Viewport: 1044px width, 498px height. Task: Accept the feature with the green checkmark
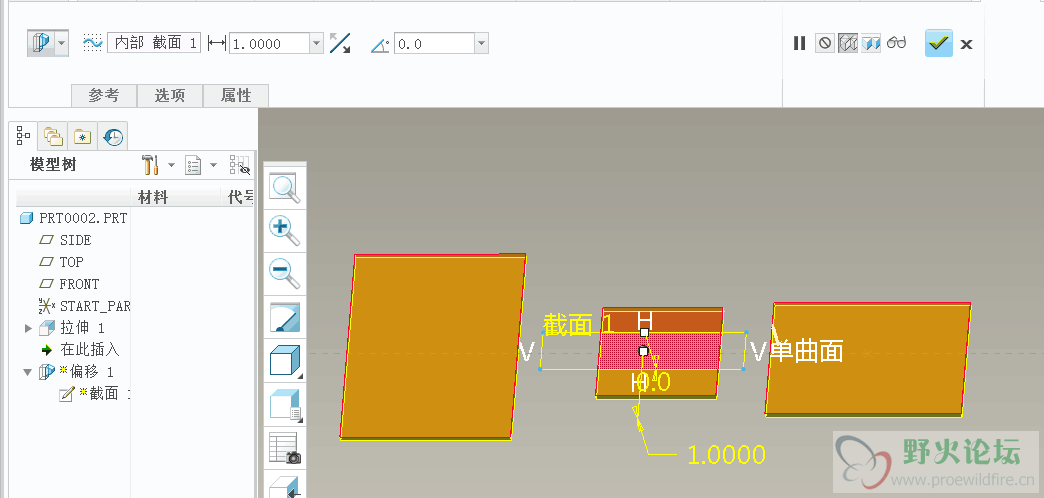[x=939, y=43]
